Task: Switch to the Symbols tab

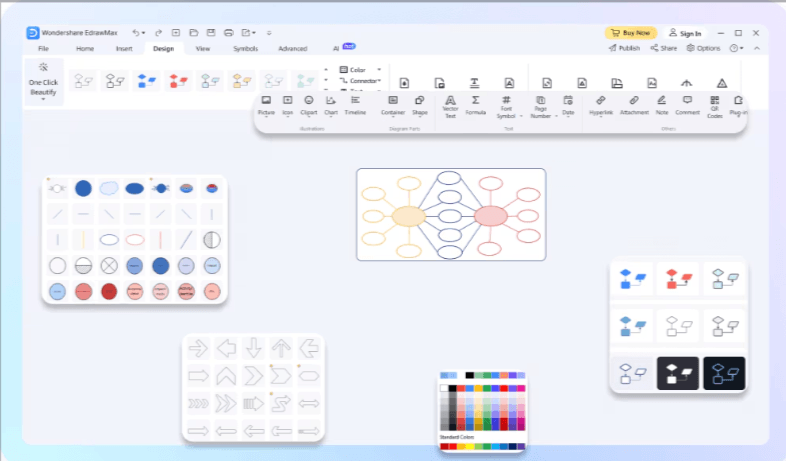Action: 246,49
